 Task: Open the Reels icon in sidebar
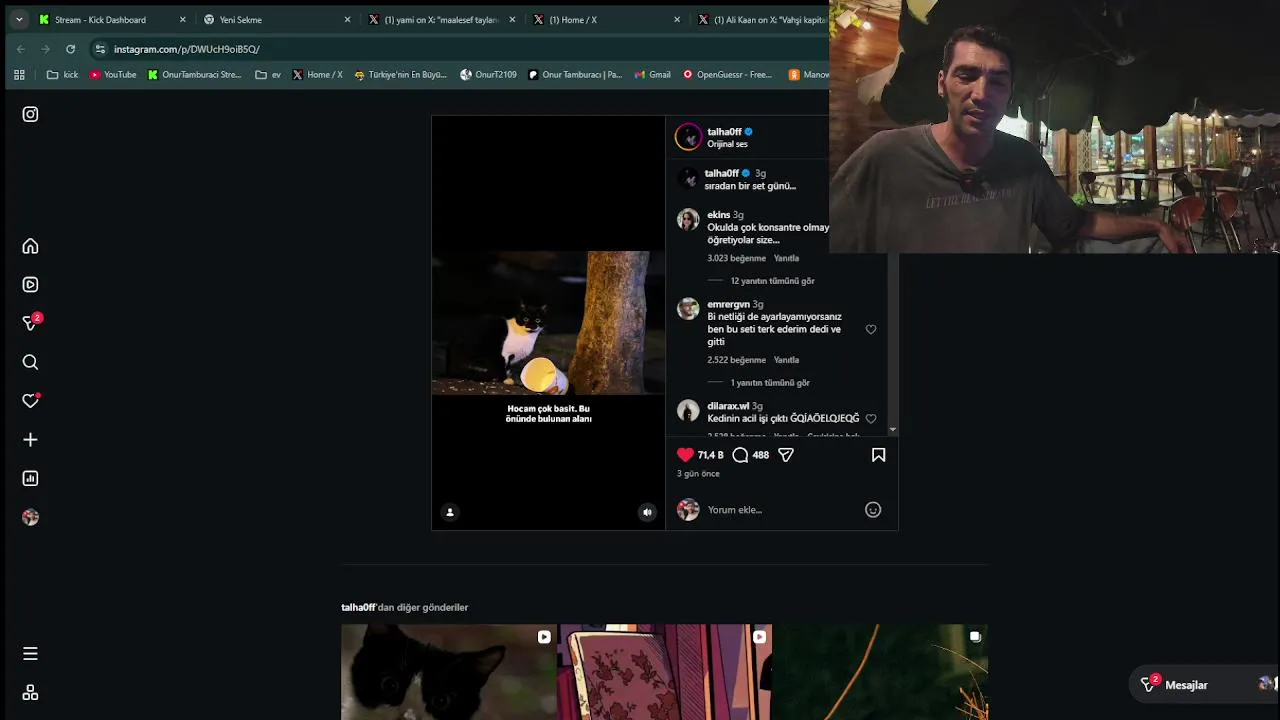(x=30, y=285)
